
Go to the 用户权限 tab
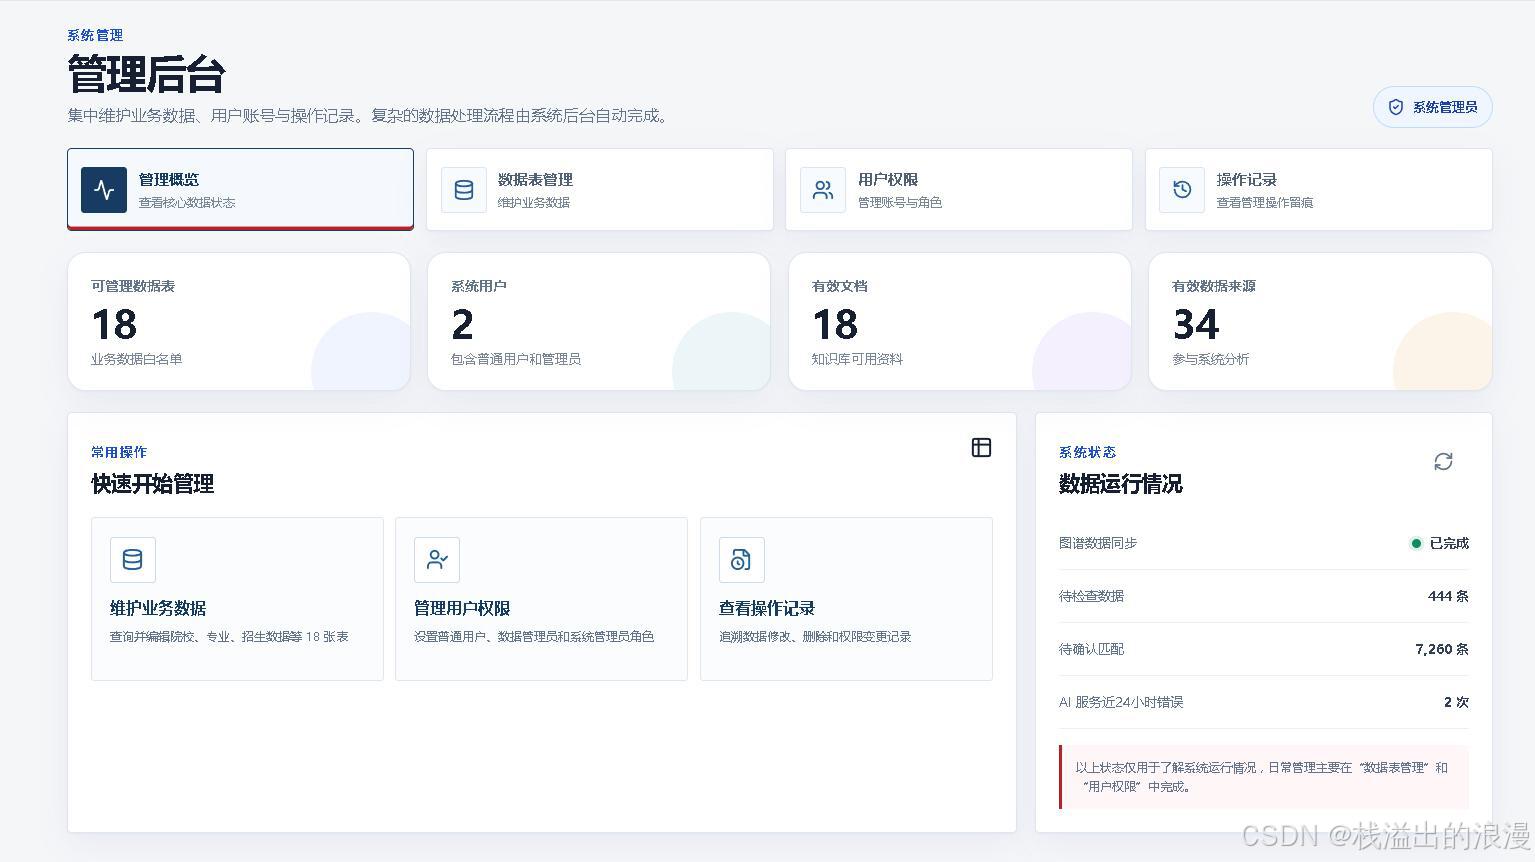coord(959,189)
